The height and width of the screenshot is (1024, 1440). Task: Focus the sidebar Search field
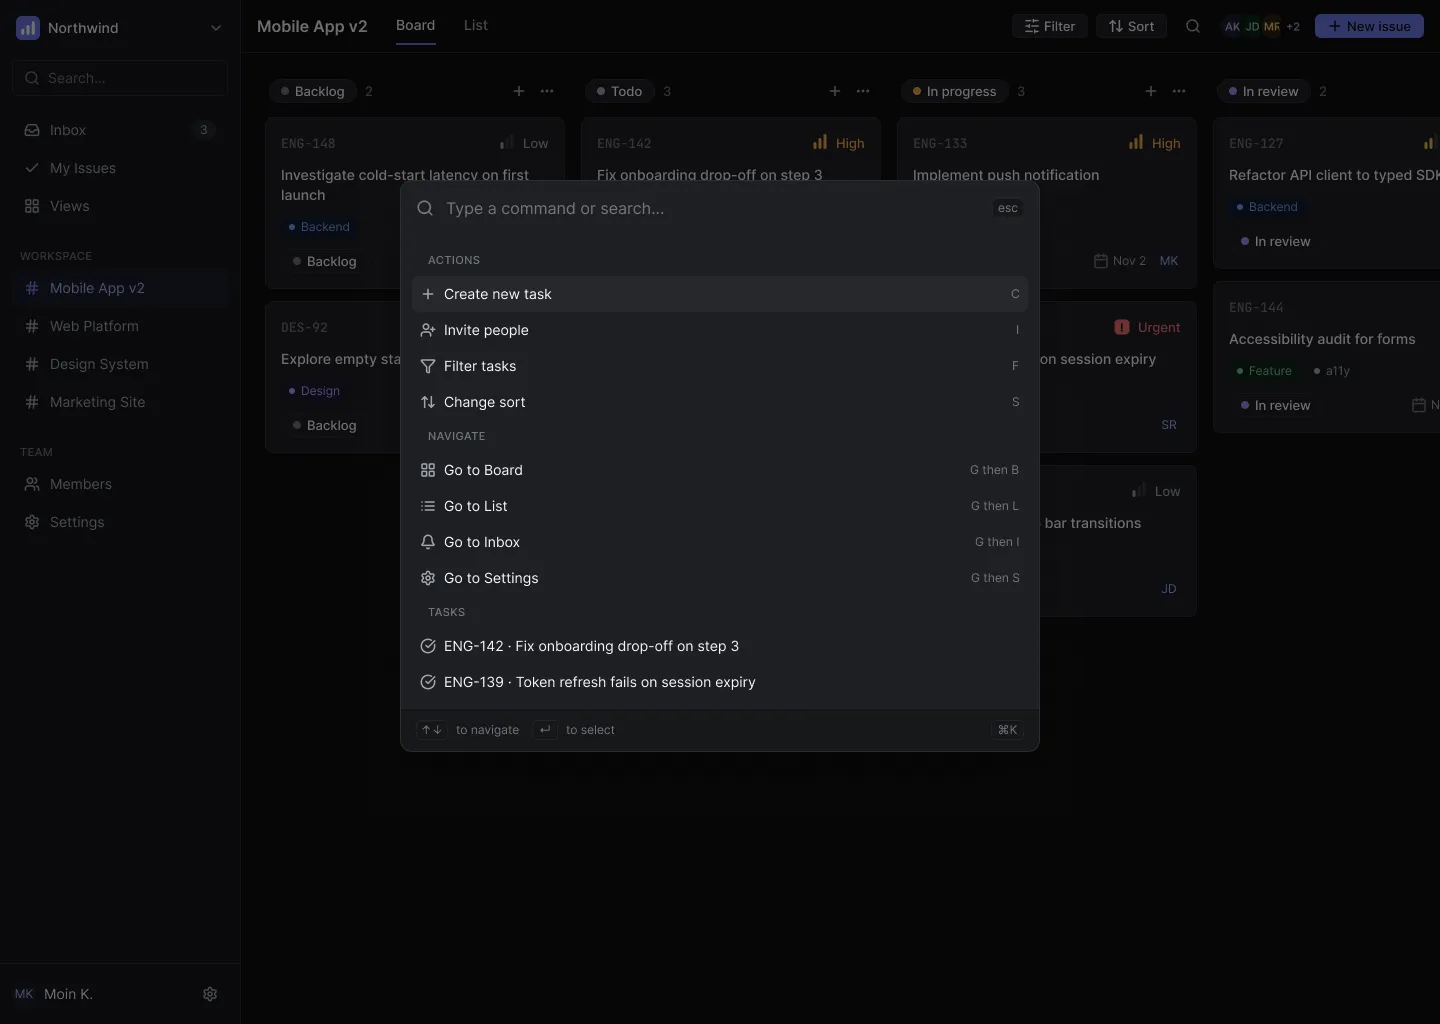(120, 78)
